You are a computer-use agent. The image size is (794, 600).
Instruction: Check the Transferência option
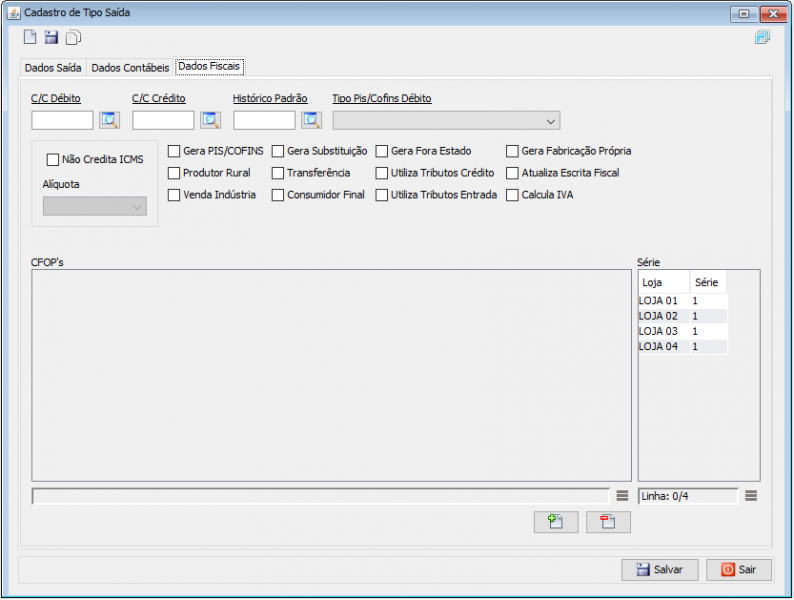click(277, 173)
